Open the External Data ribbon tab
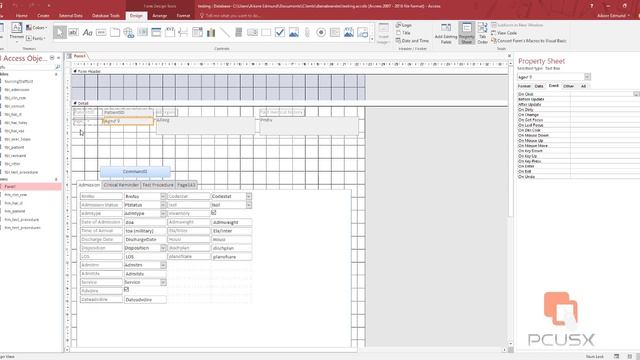 [x=71, y=16]
